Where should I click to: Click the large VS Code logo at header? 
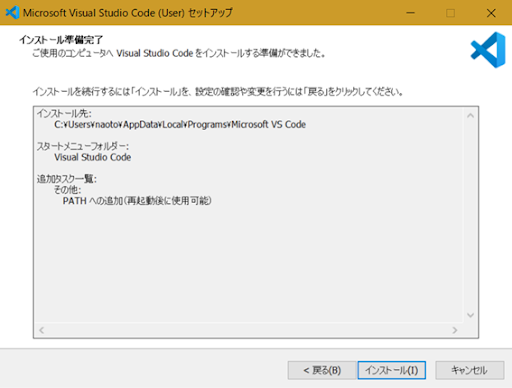(x=488, y=50)
